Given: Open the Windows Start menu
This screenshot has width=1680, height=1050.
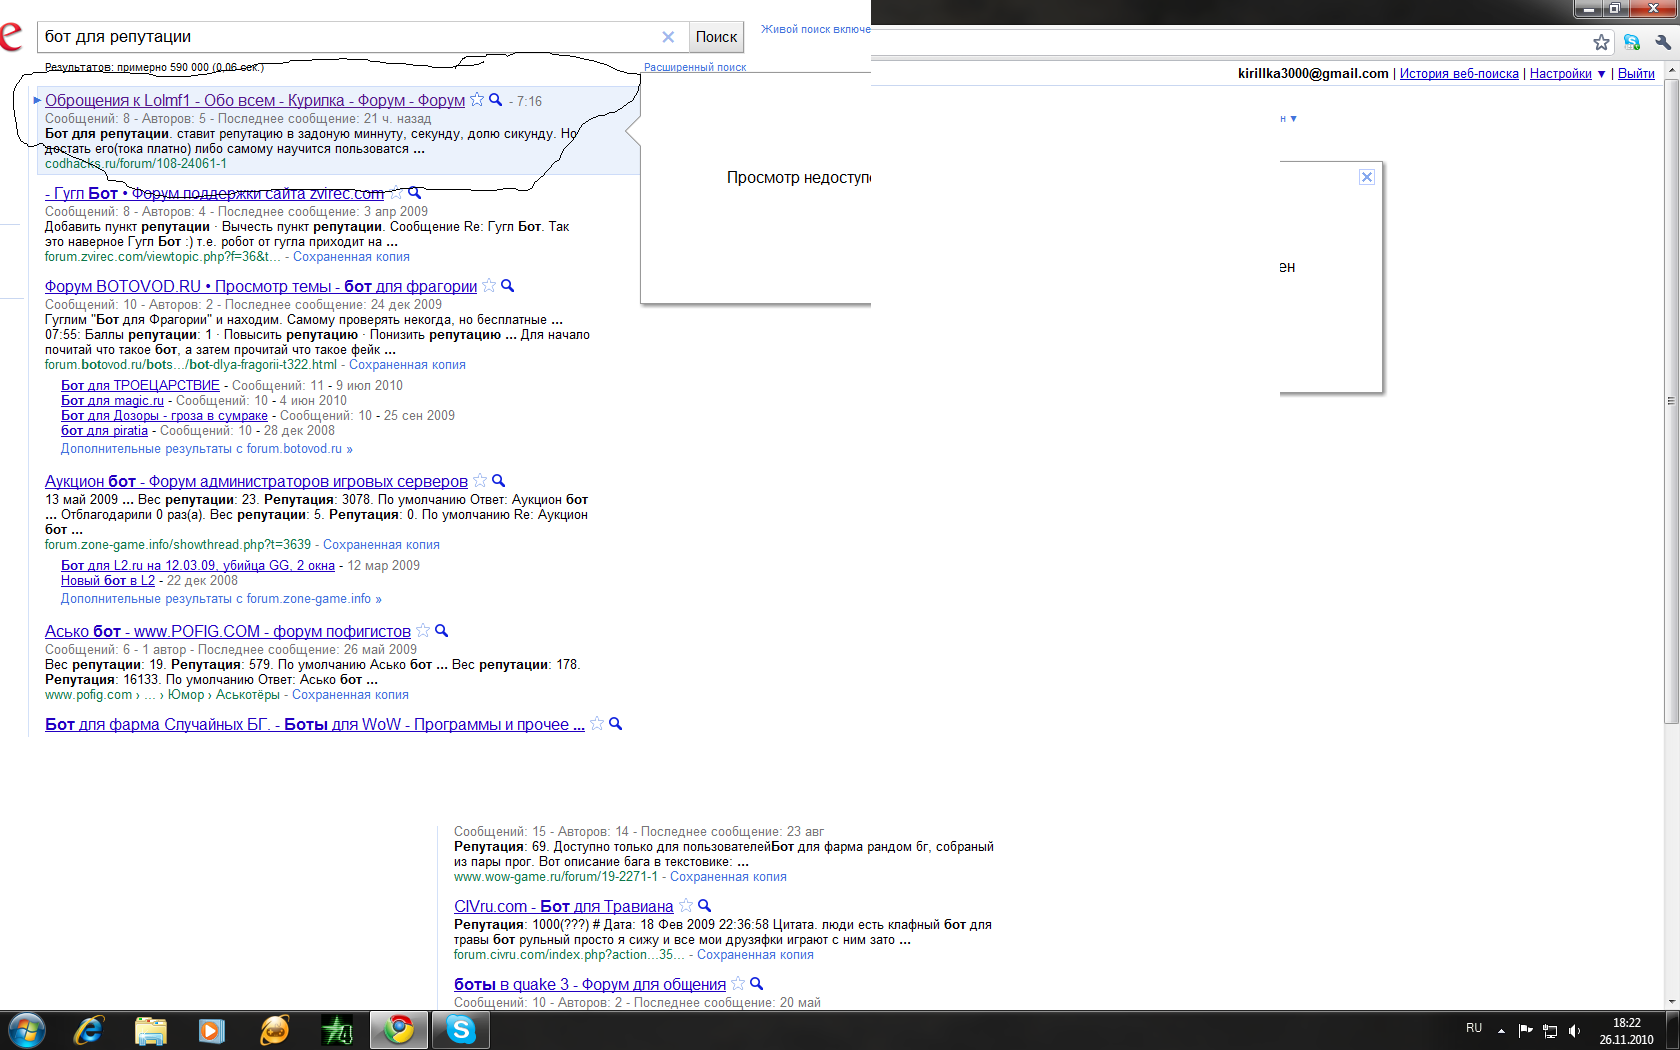Looking at the screenshot, I should pos(27,1030).
